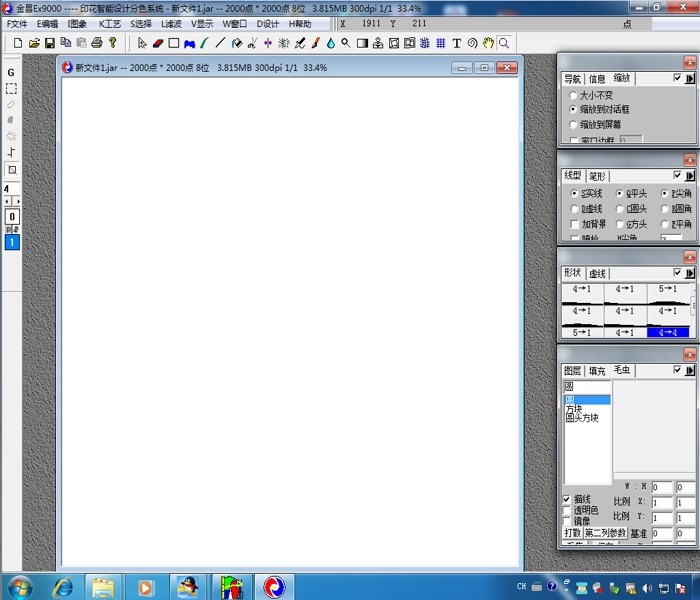This screenshot has width=700, height=600.
Task: Select the rectangle shape tool
Action: (174, 43)
